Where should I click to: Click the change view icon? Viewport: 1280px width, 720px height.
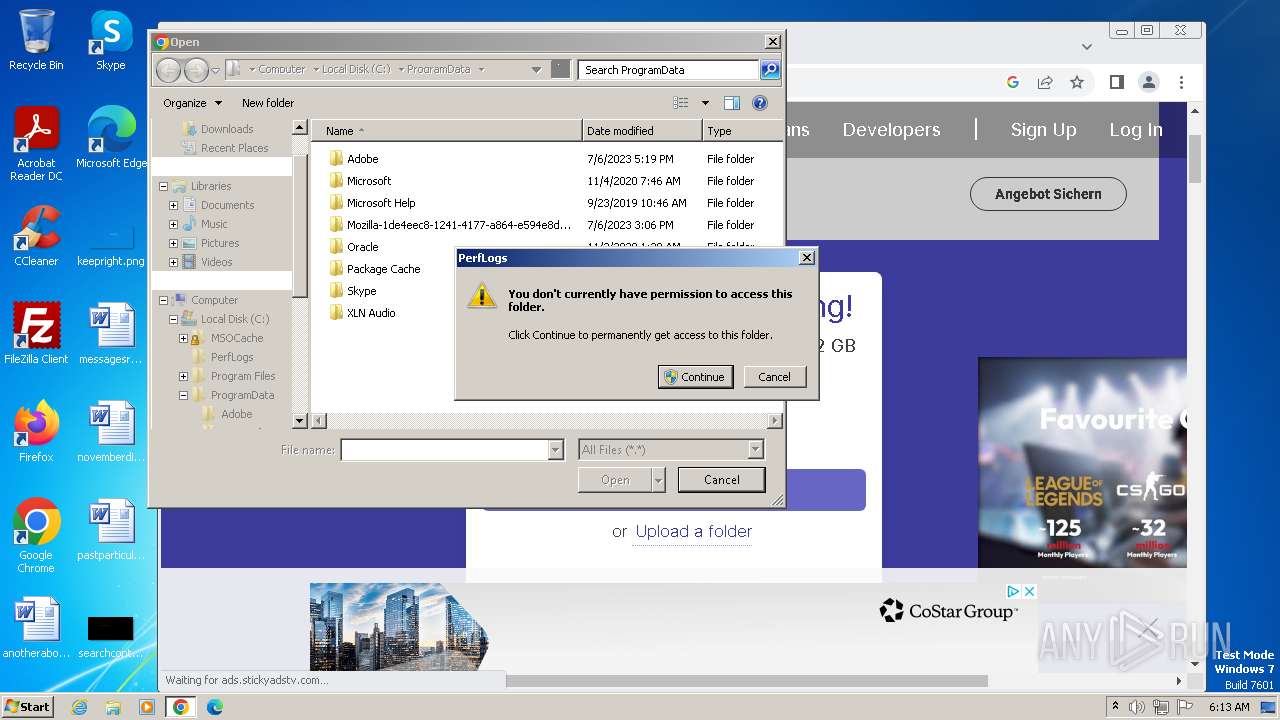pos(681,103)
